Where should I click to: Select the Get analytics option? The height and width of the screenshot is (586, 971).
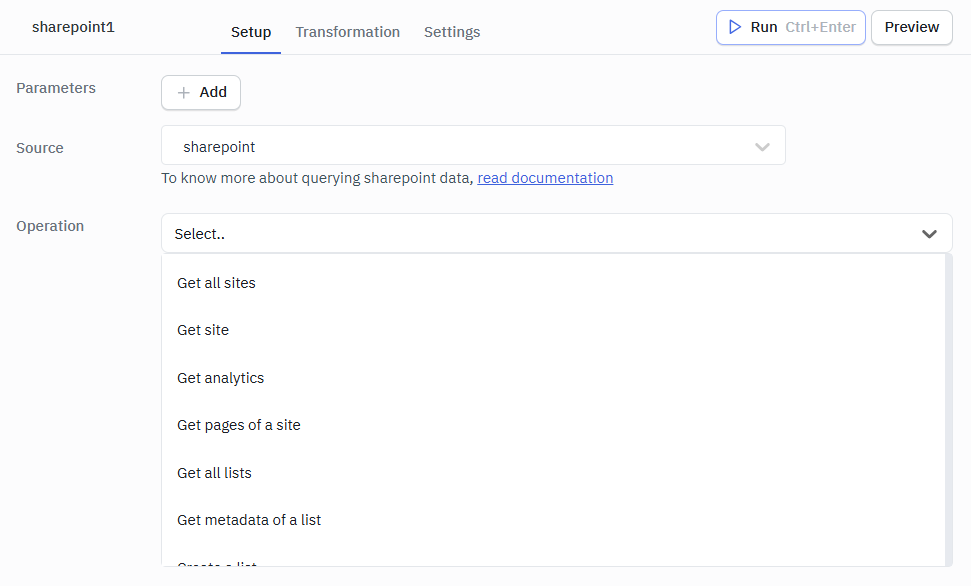(553, 378)
